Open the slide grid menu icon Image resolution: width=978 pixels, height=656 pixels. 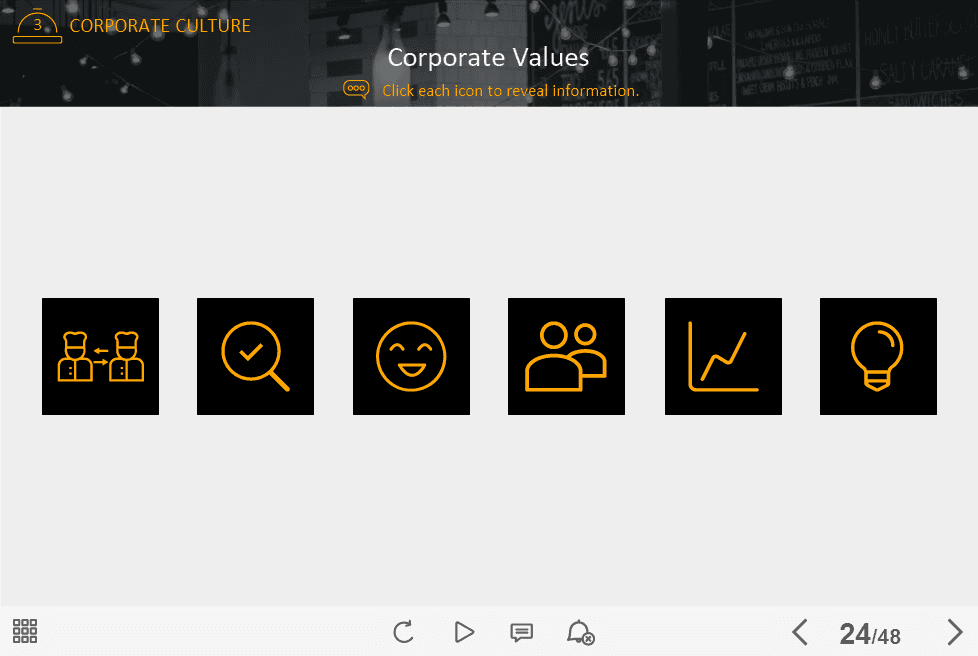(x=25, y=631)
